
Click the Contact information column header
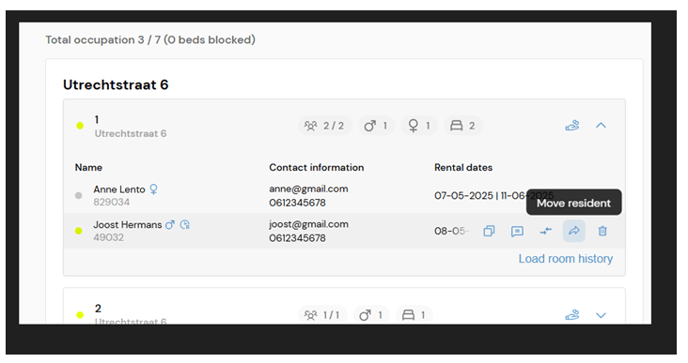(x=316, y=168)
